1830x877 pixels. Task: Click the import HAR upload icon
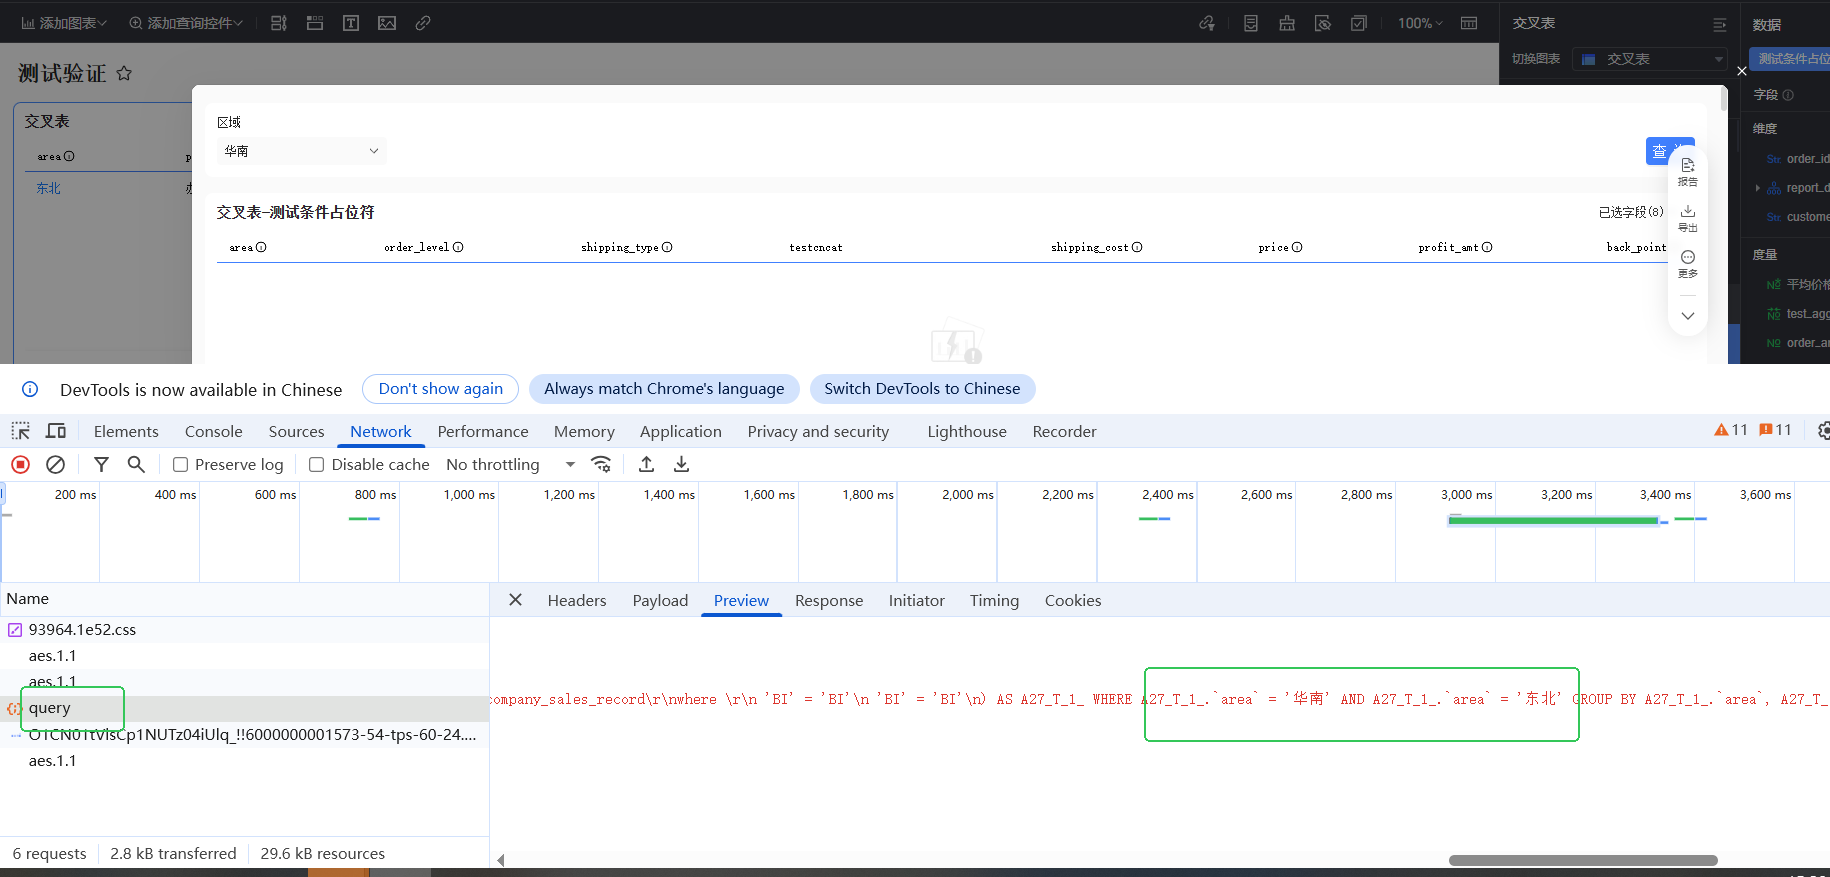(x=646, y=464)
